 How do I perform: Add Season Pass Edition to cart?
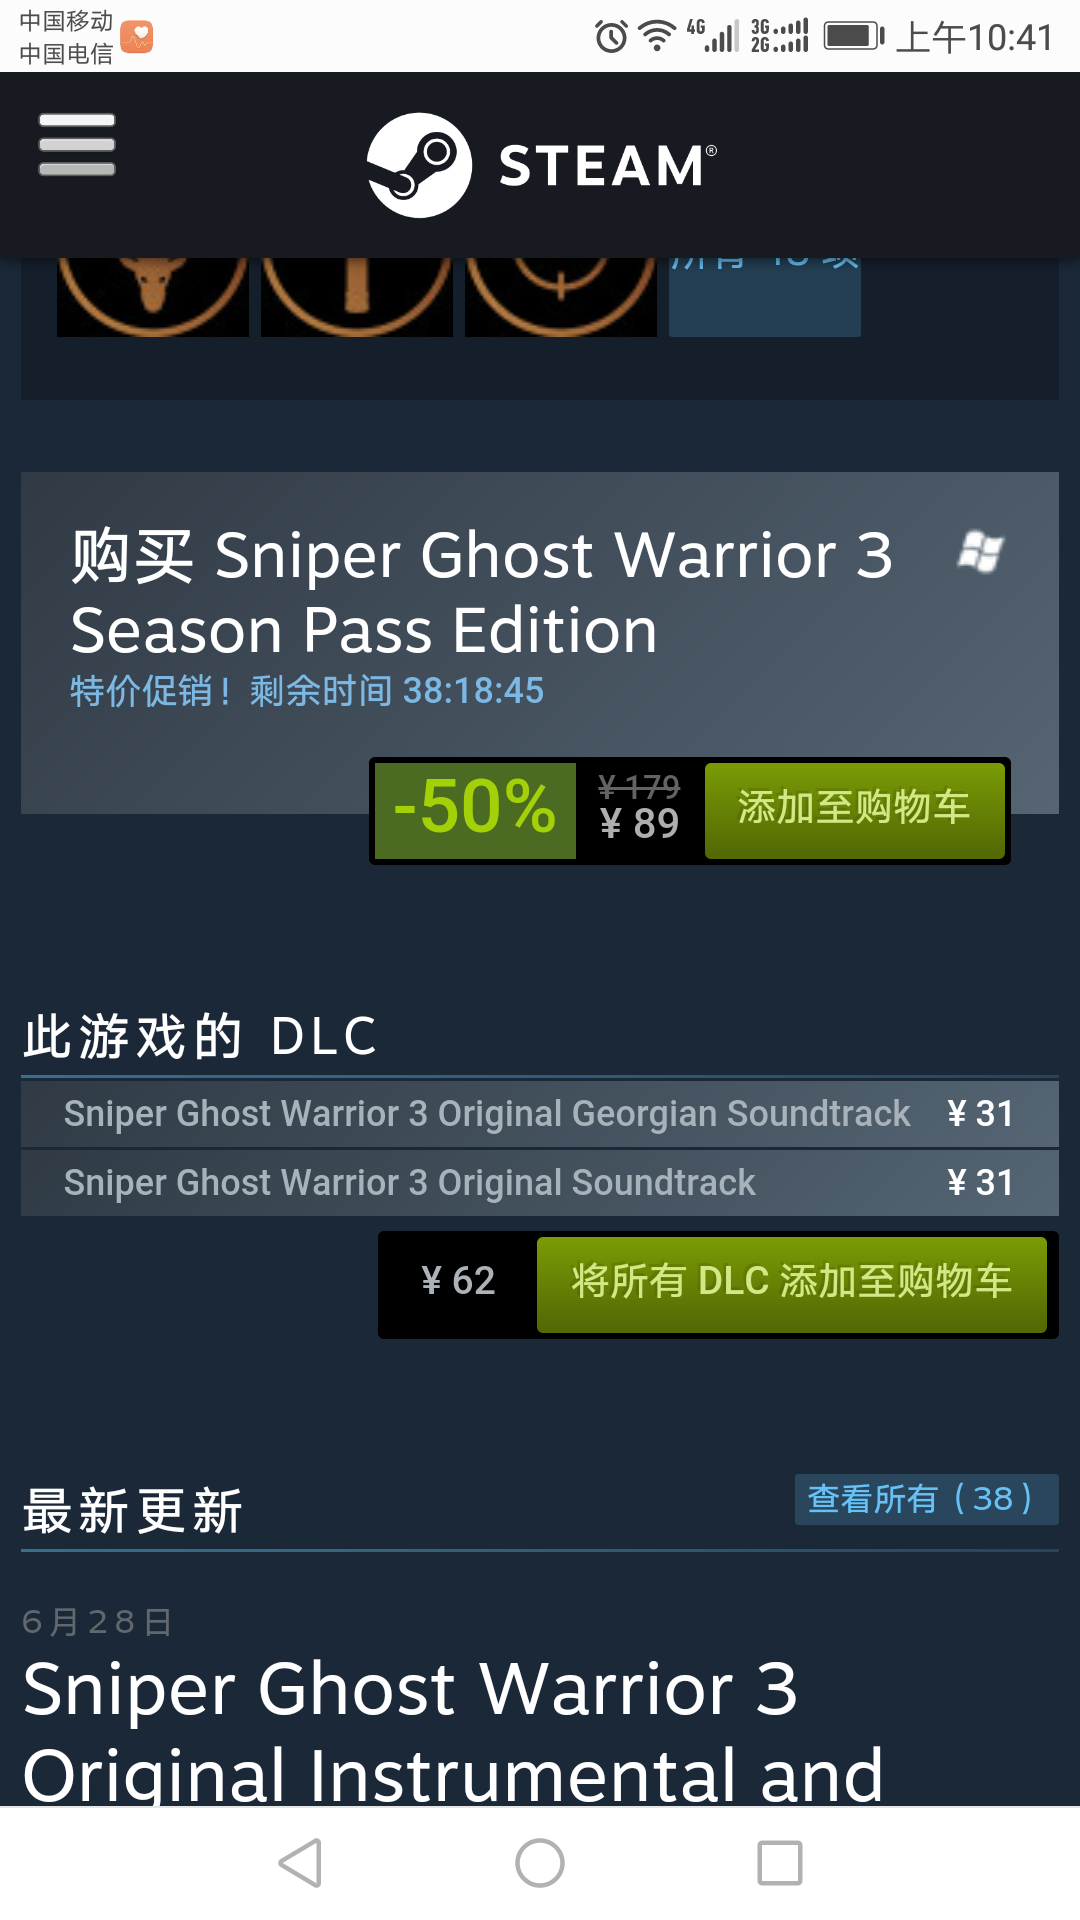(x=855, y=810)
